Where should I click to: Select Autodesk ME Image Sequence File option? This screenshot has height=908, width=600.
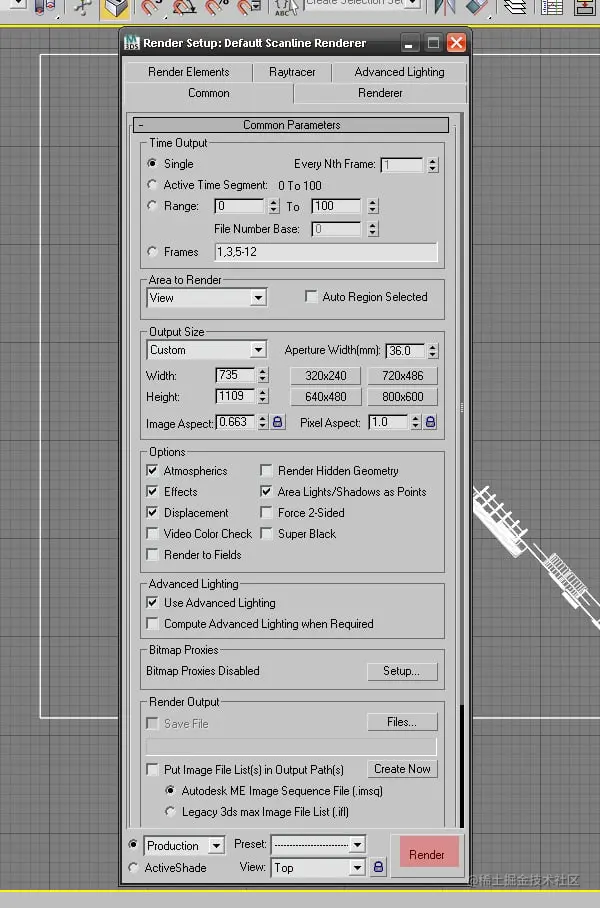pos(170,790)
